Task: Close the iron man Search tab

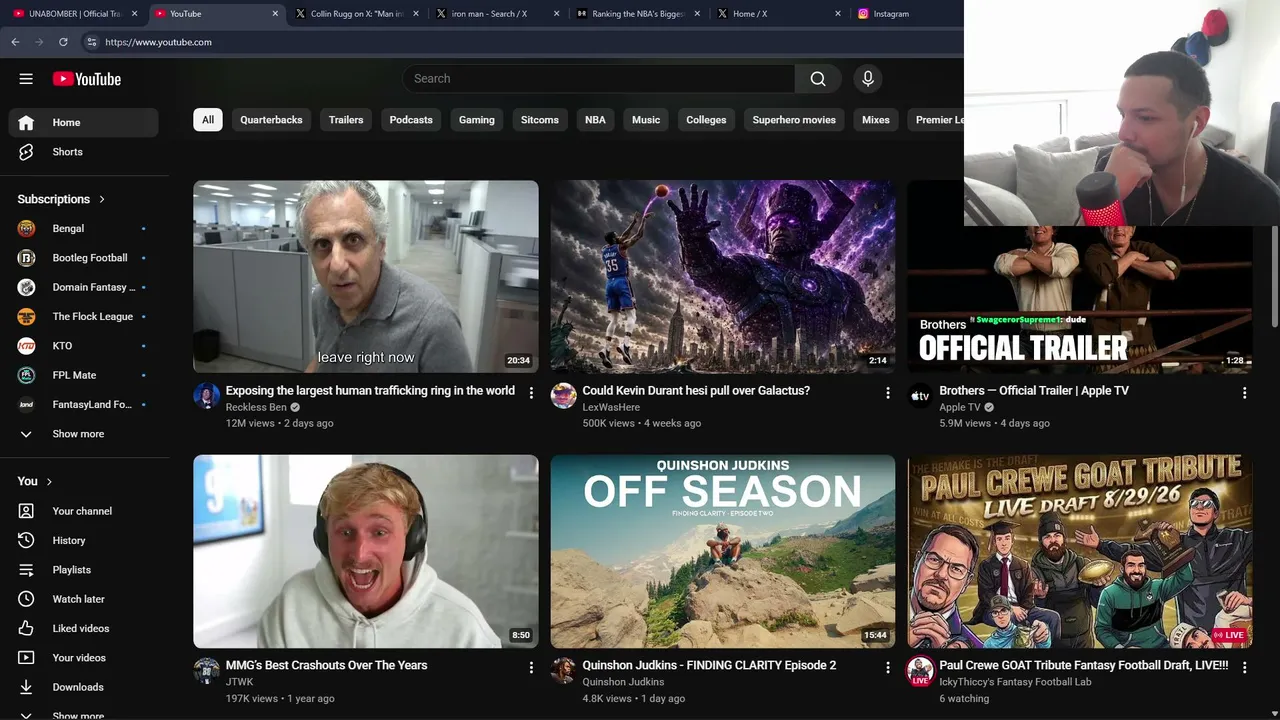Action: (556, 14)
